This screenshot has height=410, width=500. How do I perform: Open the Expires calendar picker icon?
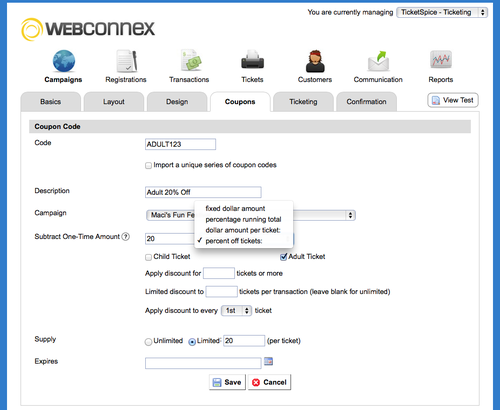coord(268,361)
